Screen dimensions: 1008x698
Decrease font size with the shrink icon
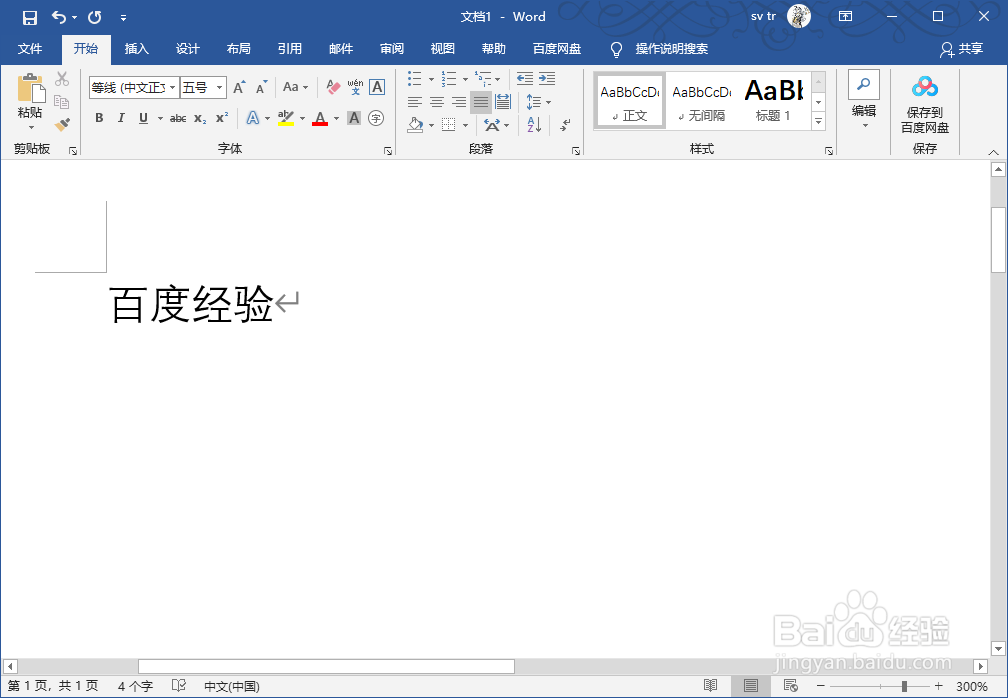click(261, 87)
